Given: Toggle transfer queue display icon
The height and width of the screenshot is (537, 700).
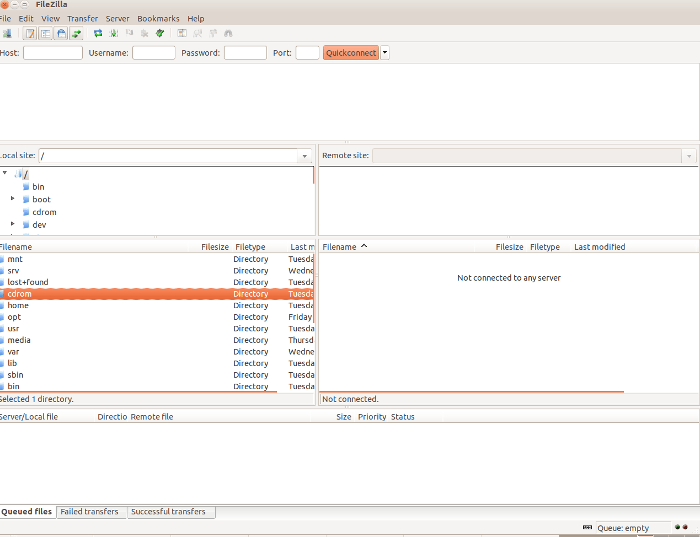Looking at the screenshot, I should 76,33.
